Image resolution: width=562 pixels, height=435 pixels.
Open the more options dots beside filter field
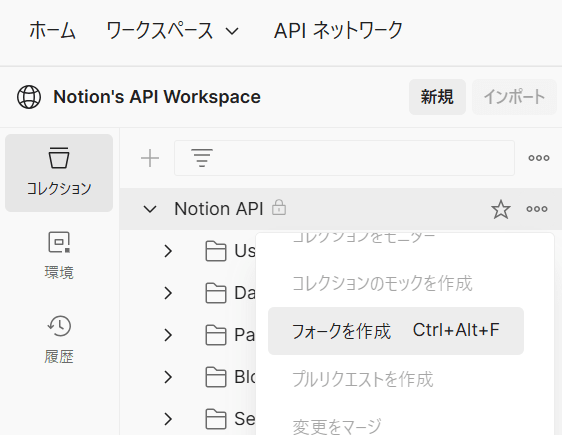click(x=539, y=158)
